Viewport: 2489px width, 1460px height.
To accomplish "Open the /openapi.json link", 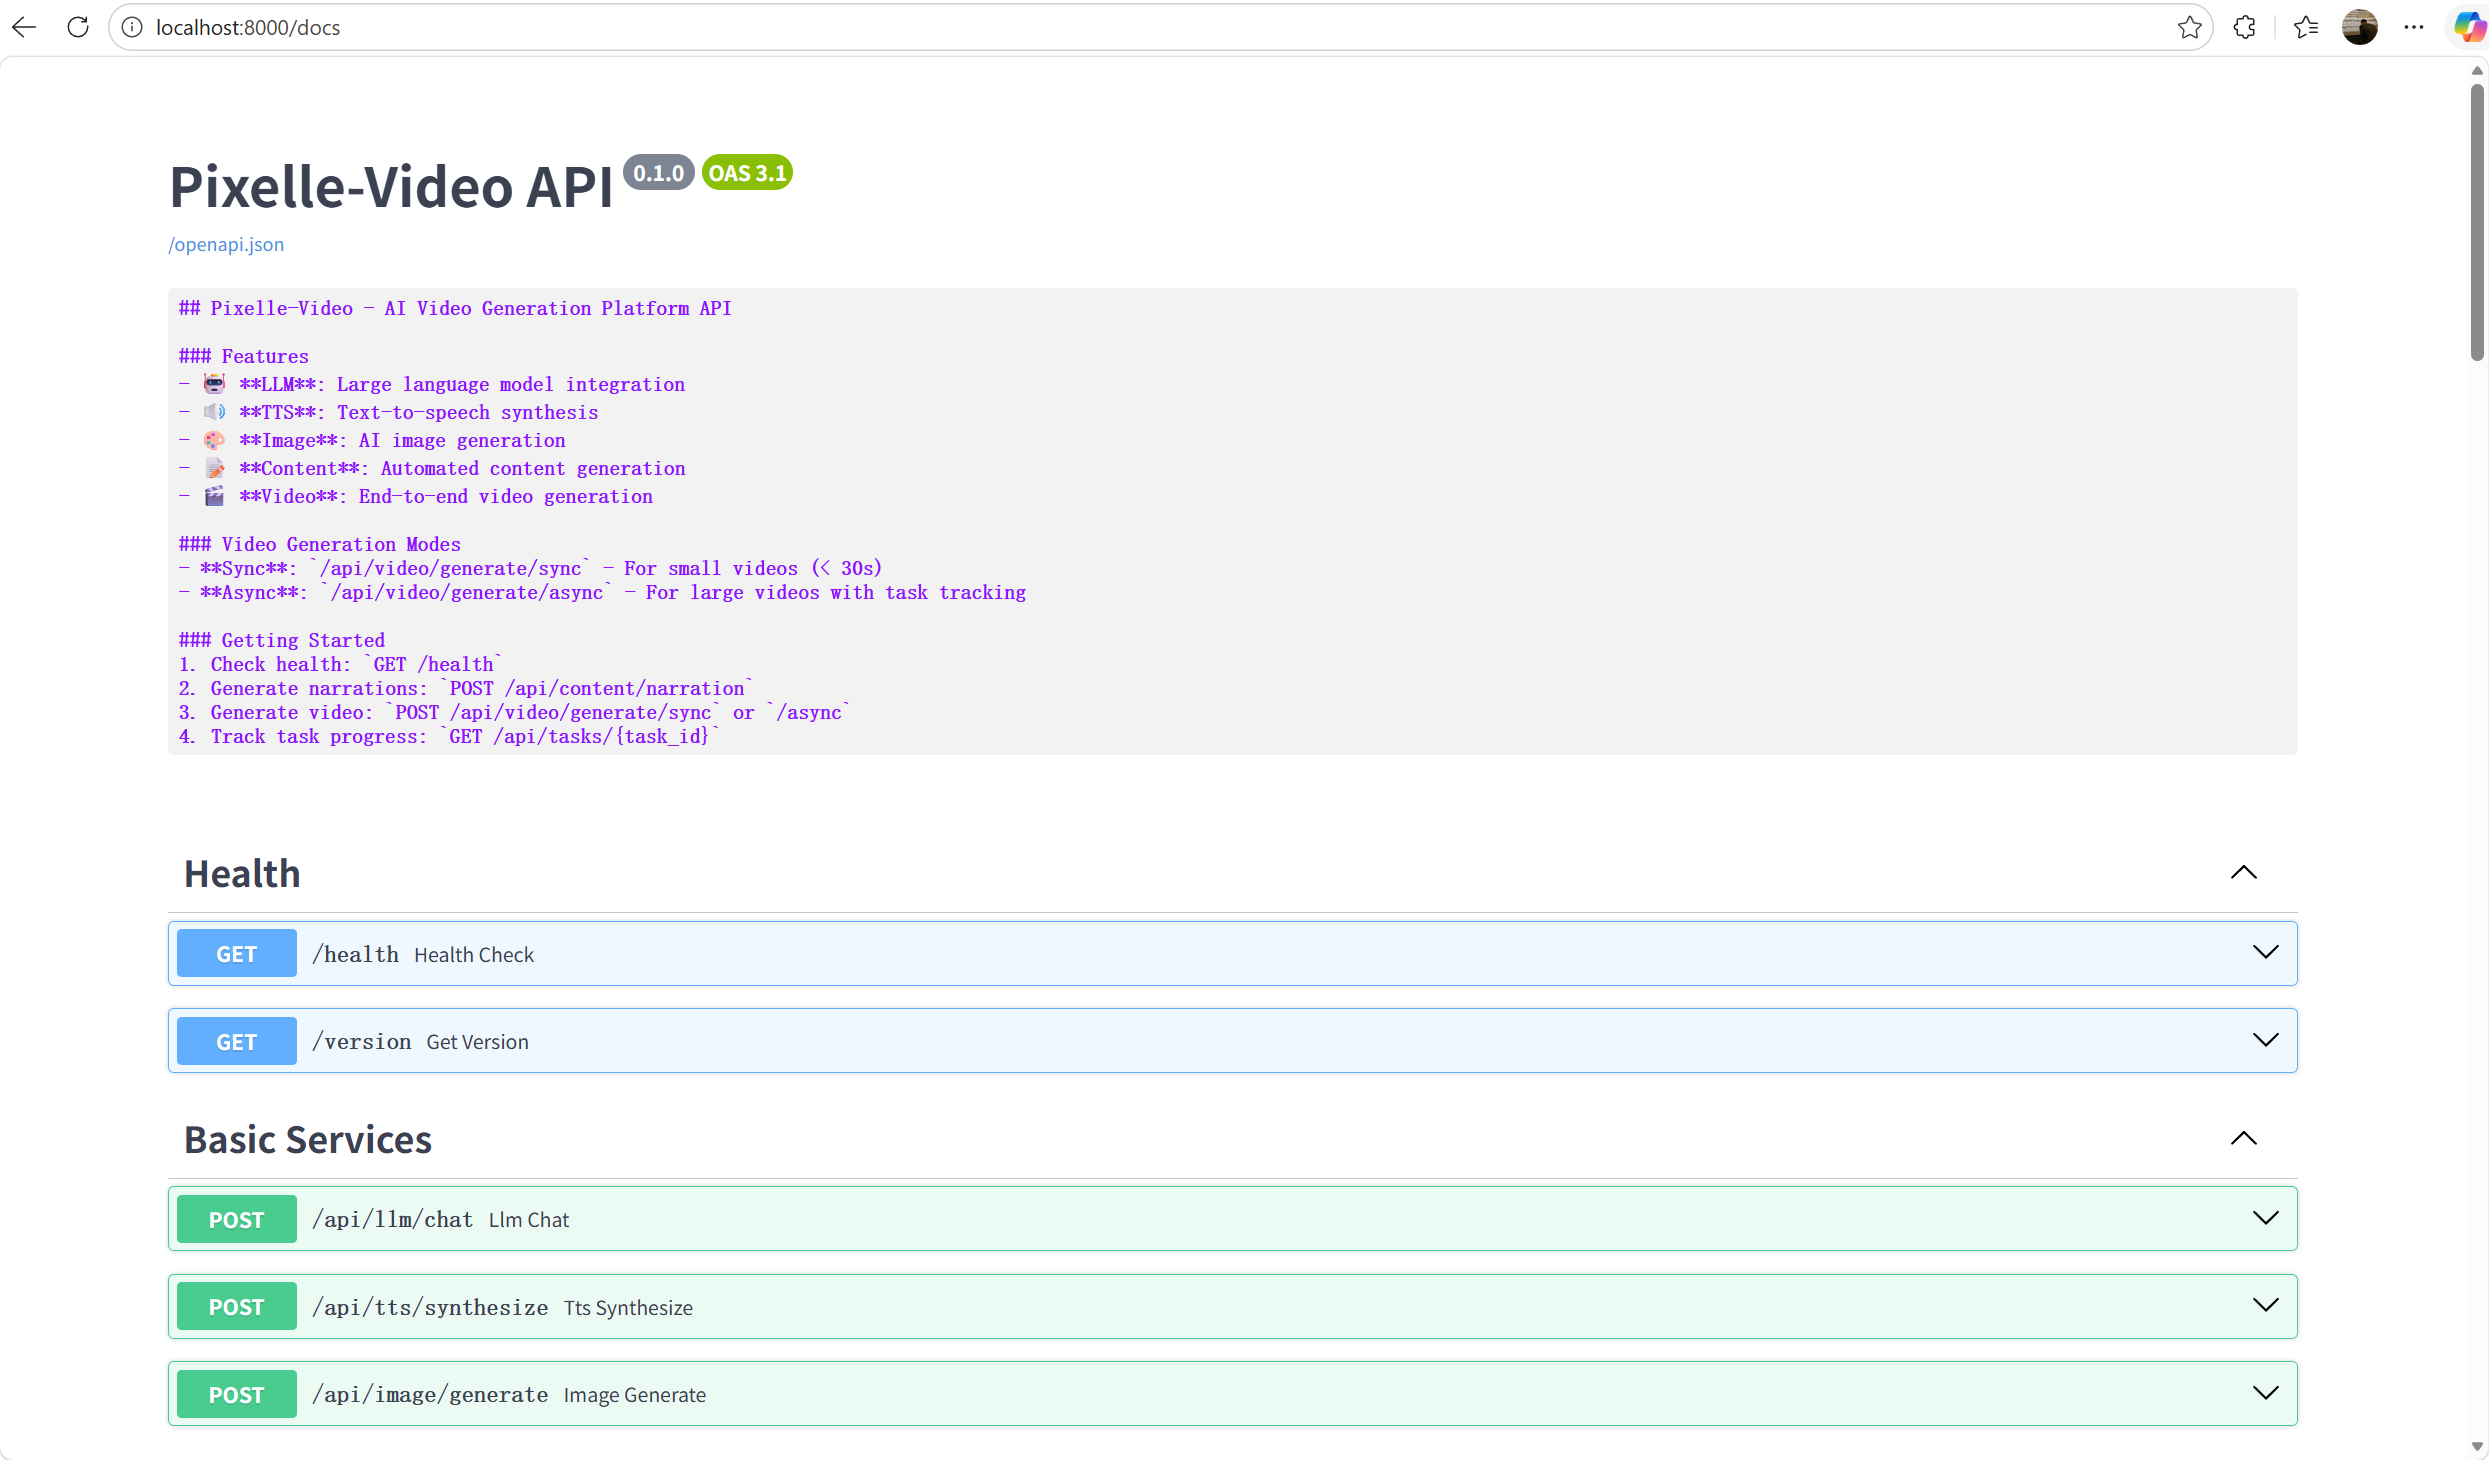I will point(226,245).
